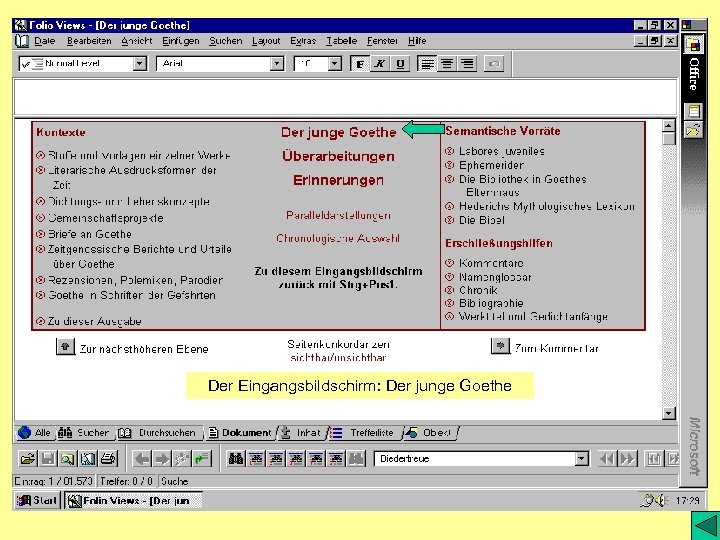Open the Ansicht menu

click(x=137, y=41)
